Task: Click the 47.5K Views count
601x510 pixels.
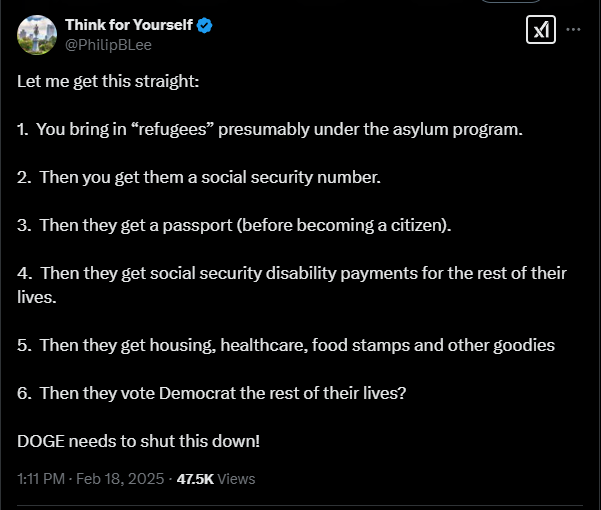Action: [216, 479]
